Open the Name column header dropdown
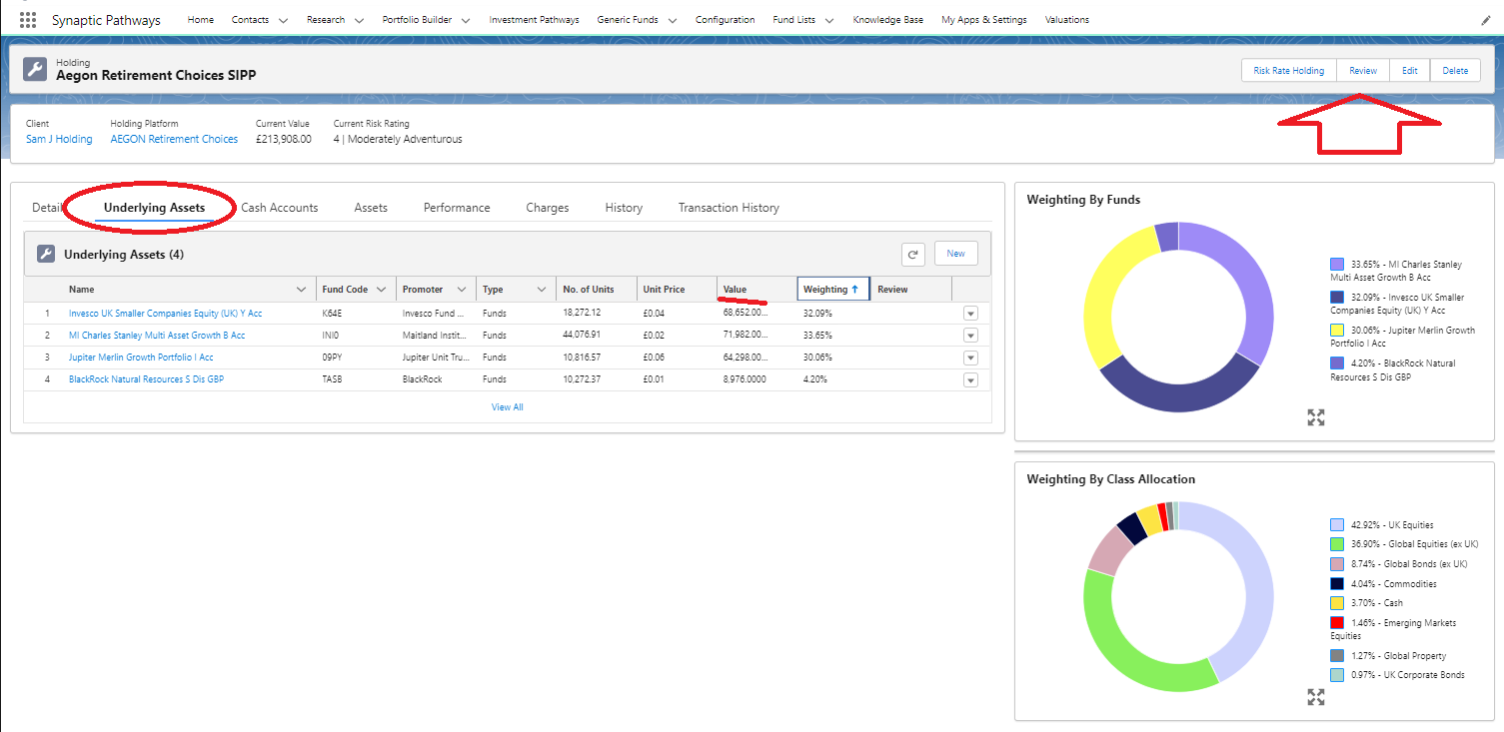Viewport: 1504px width, 732px height. 302,290
